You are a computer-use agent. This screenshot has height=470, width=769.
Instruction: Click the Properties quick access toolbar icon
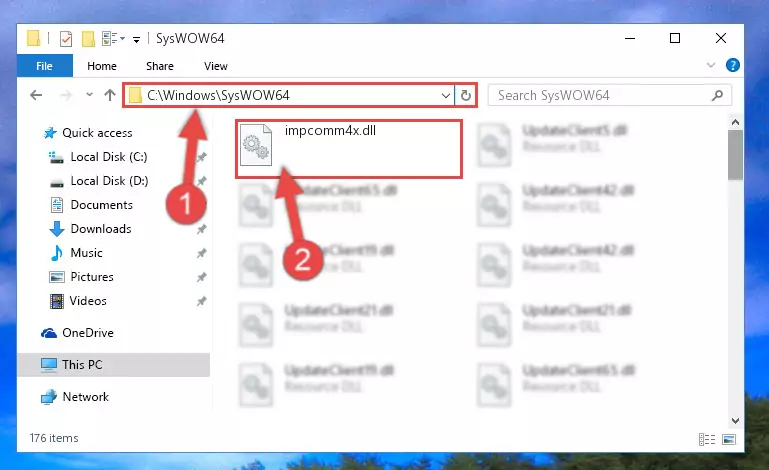coord(66,38)
